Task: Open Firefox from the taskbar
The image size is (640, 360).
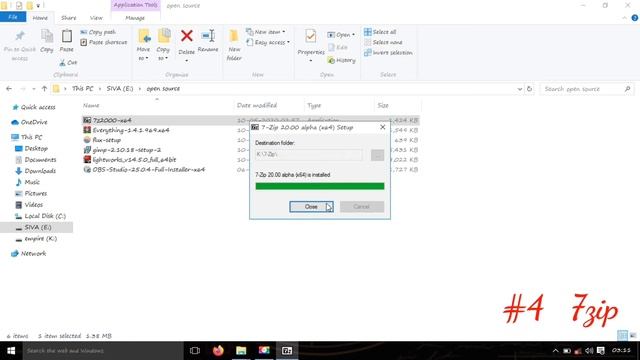Action: (218, 351)
